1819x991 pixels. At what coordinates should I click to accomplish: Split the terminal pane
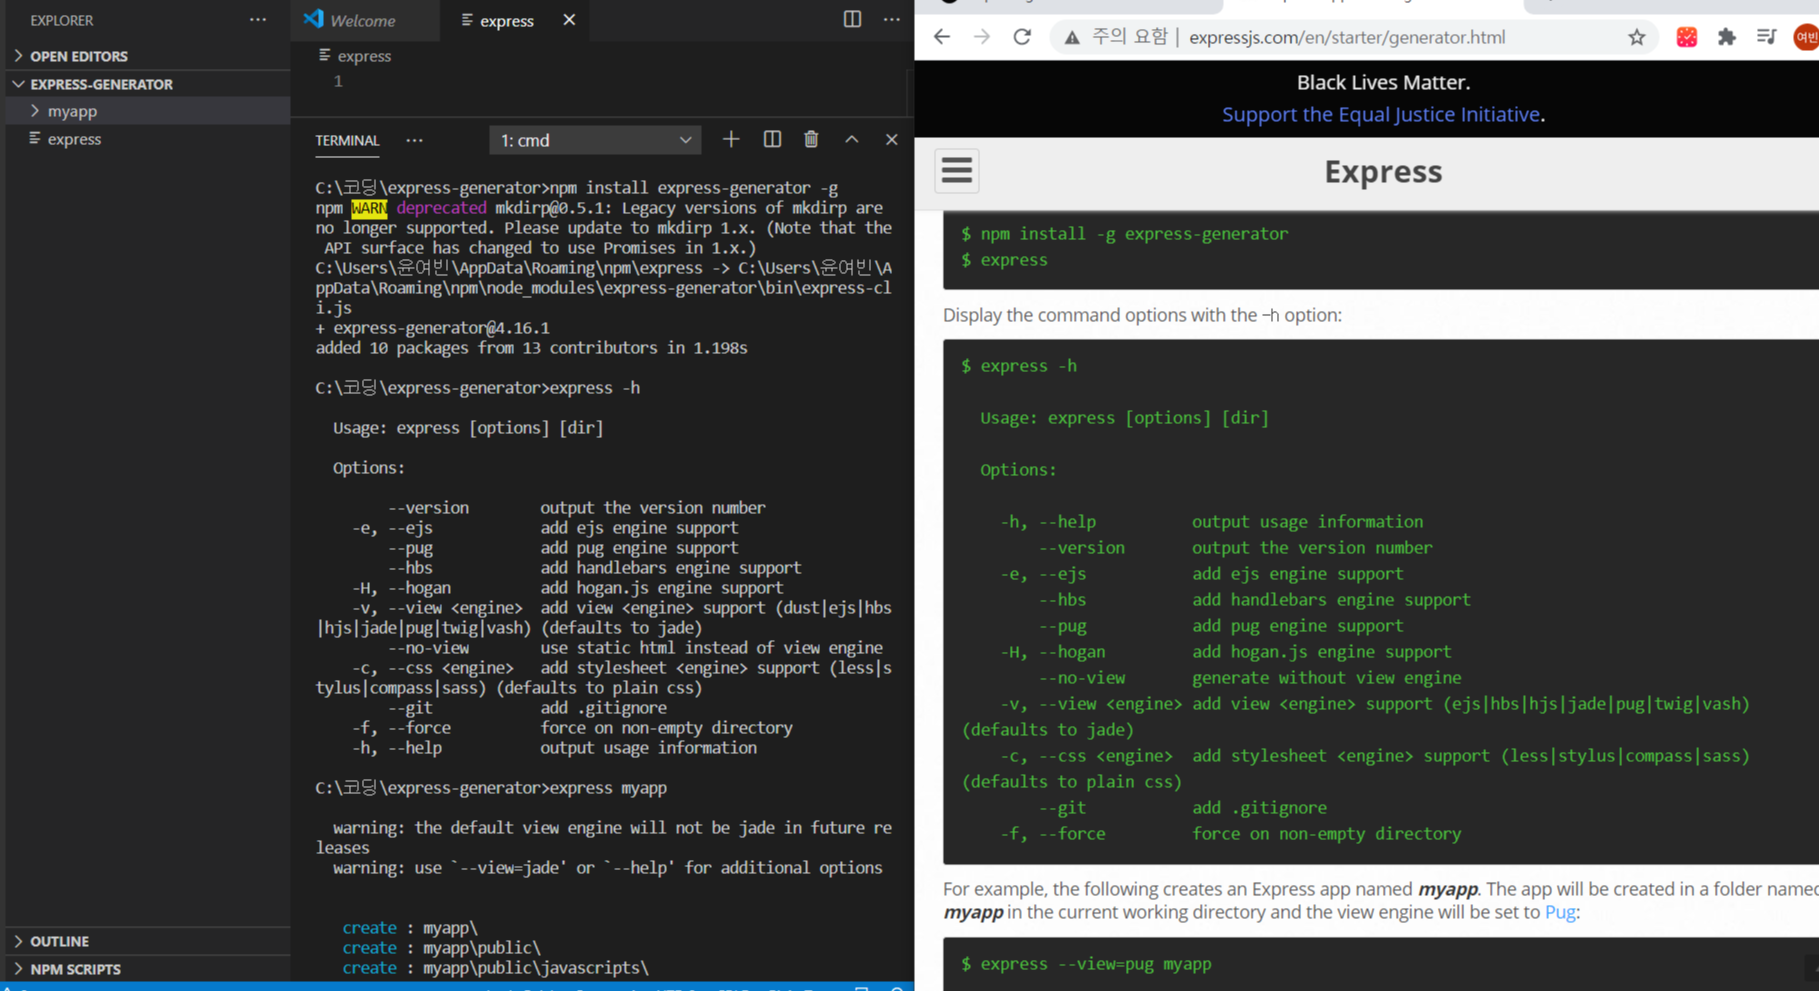point(772,140)
